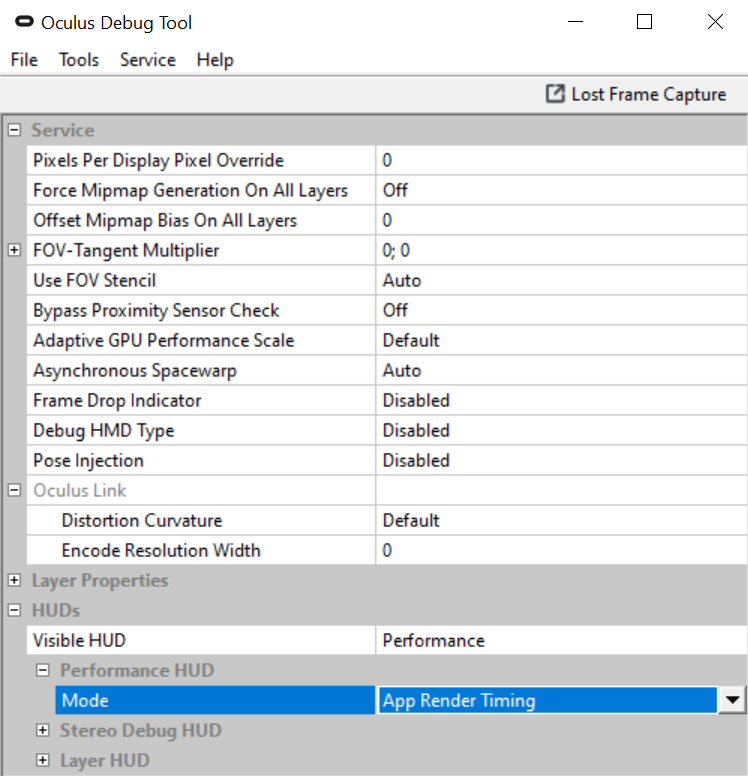The height and width of the screenshot is (776, 748).
Task: Expand the Layer Properties section
Action: pos(14,581)
